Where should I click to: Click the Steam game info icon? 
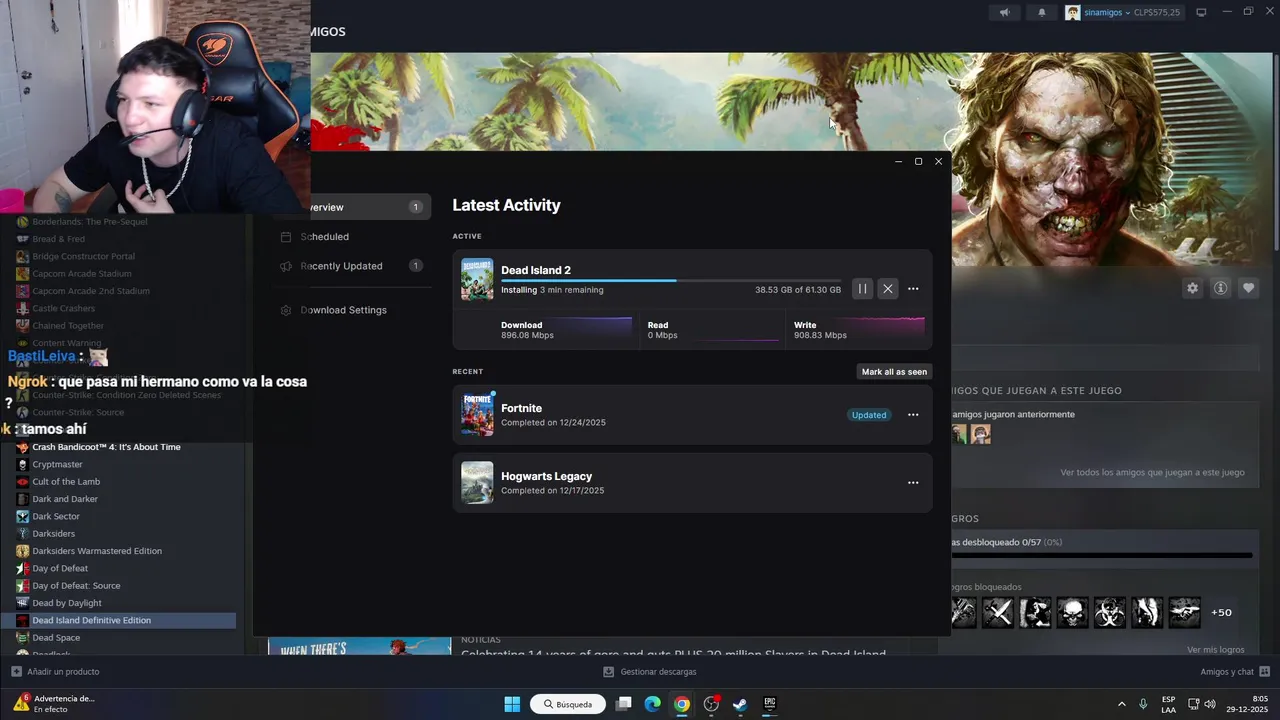tap(1220, 288)
